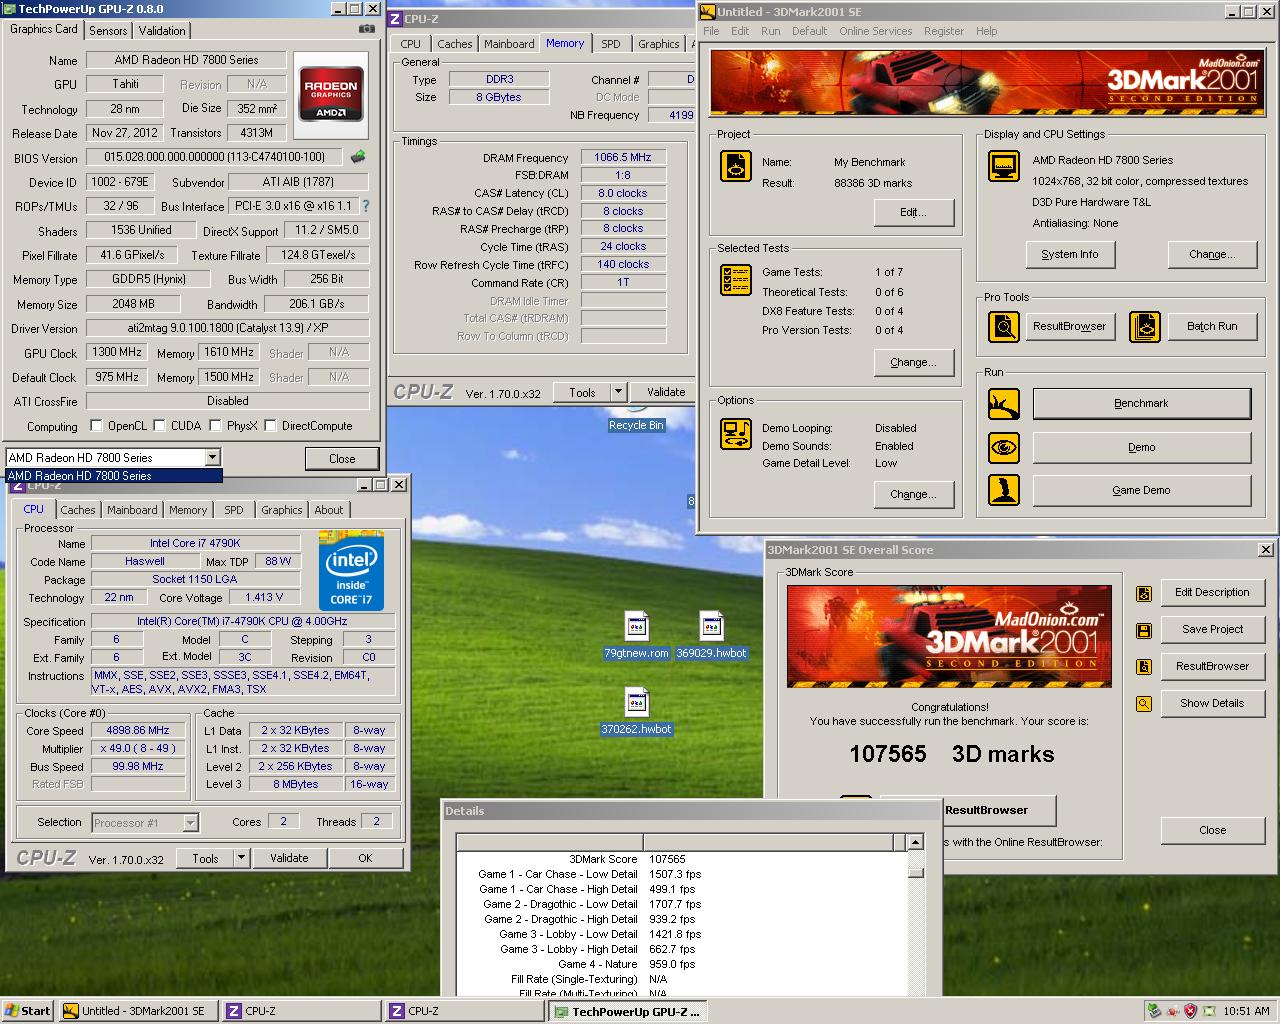Enable the OpenCL checkbox in GPU-Z
The height and width of the screenshot is (1024, 1280).
pyautogui.click(x=97, y=426)
